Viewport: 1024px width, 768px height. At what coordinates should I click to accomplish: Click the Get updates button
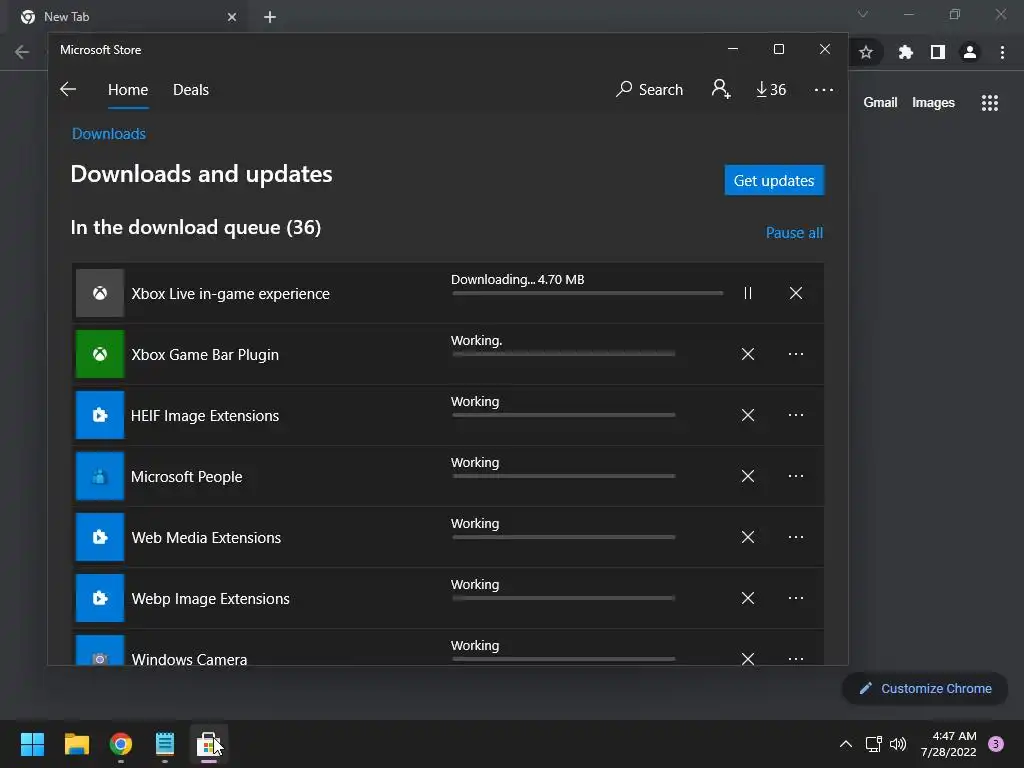[x=774, y=180]
